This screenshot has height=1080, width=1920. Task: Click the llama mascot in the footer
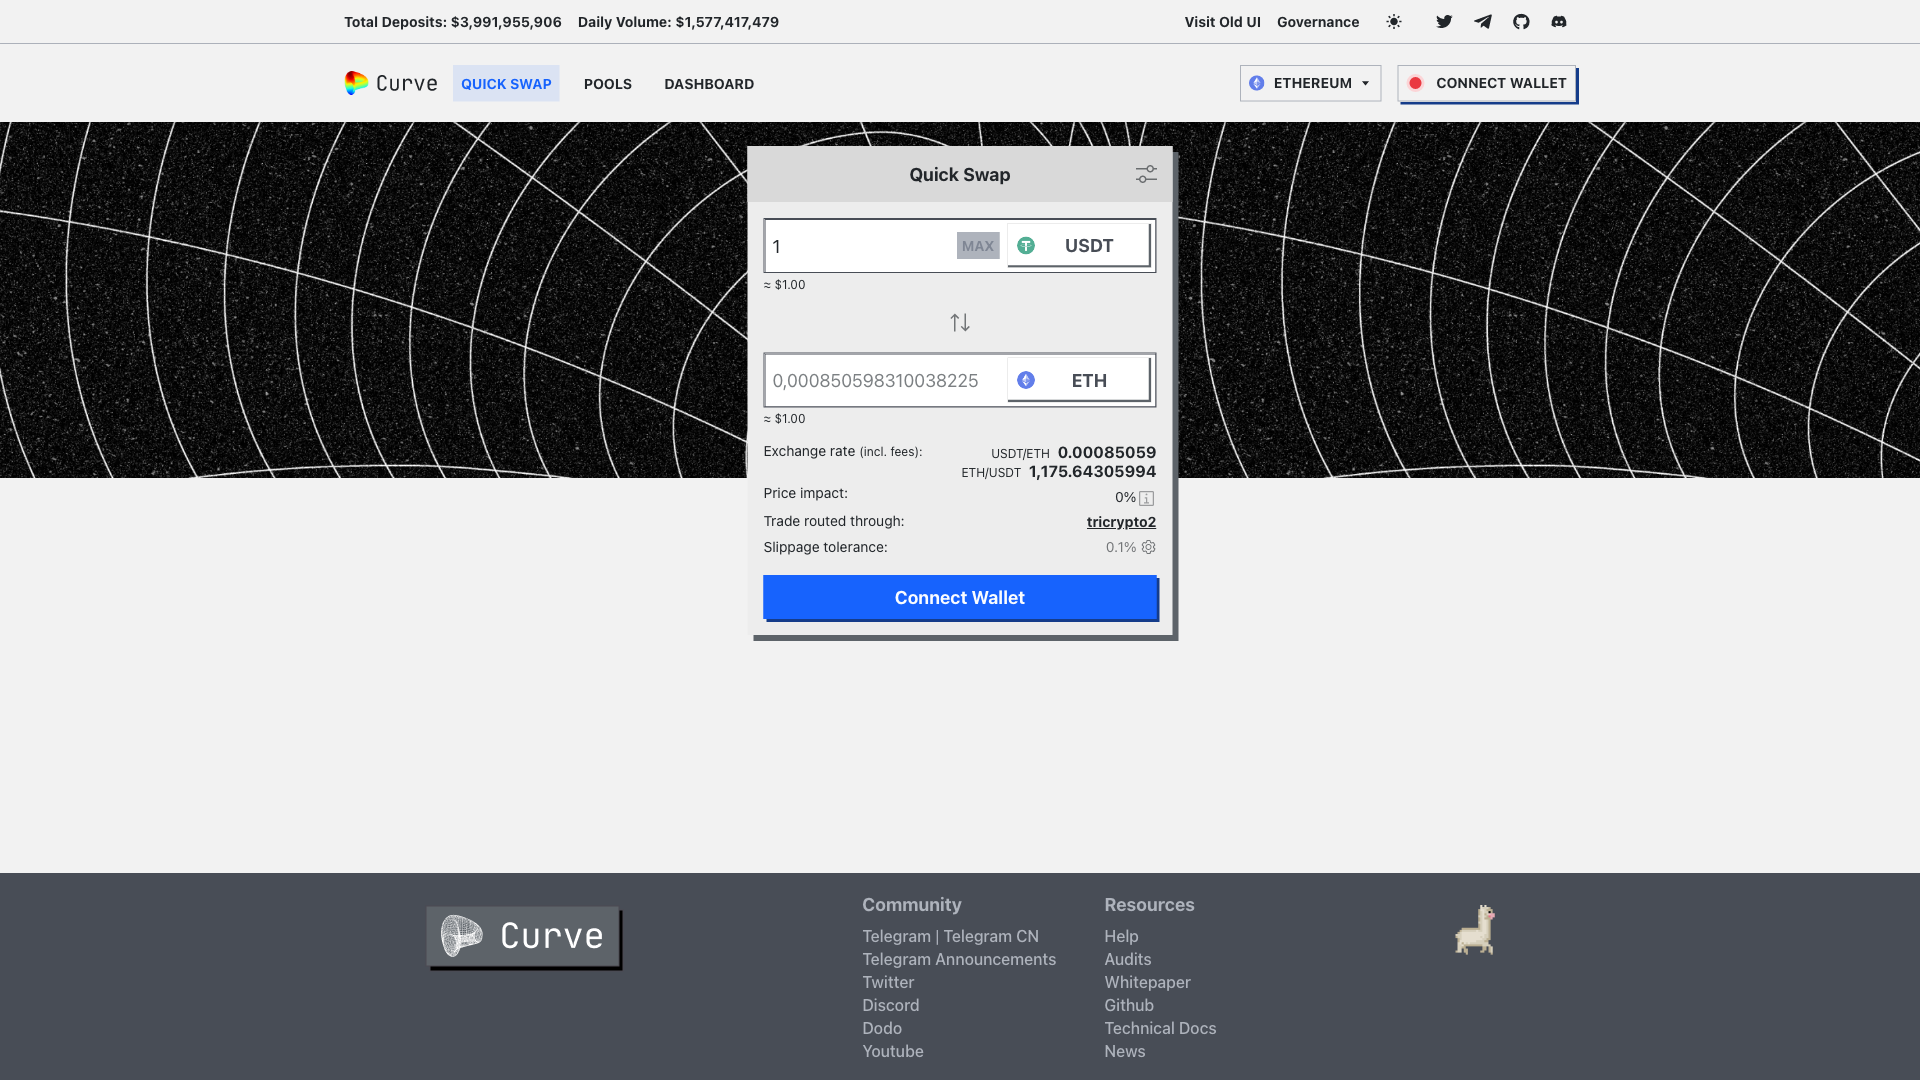(x=1475, y=930)
